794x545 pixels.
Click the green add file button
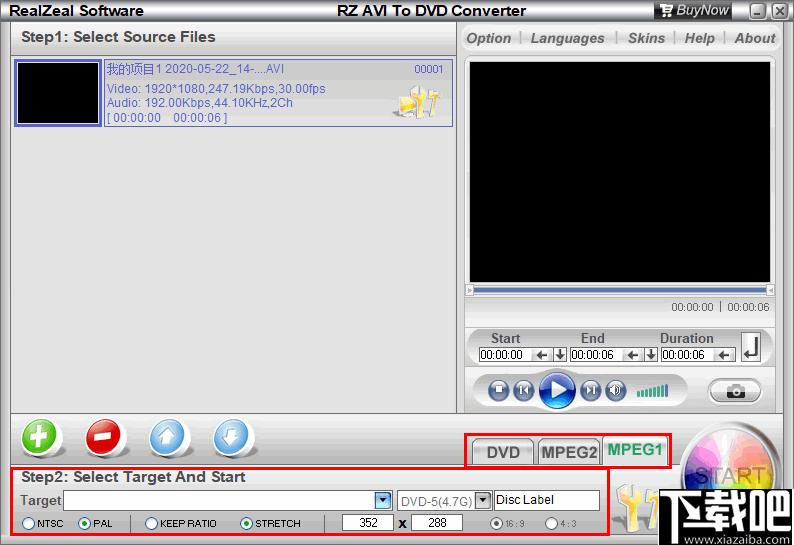(39, 437)
